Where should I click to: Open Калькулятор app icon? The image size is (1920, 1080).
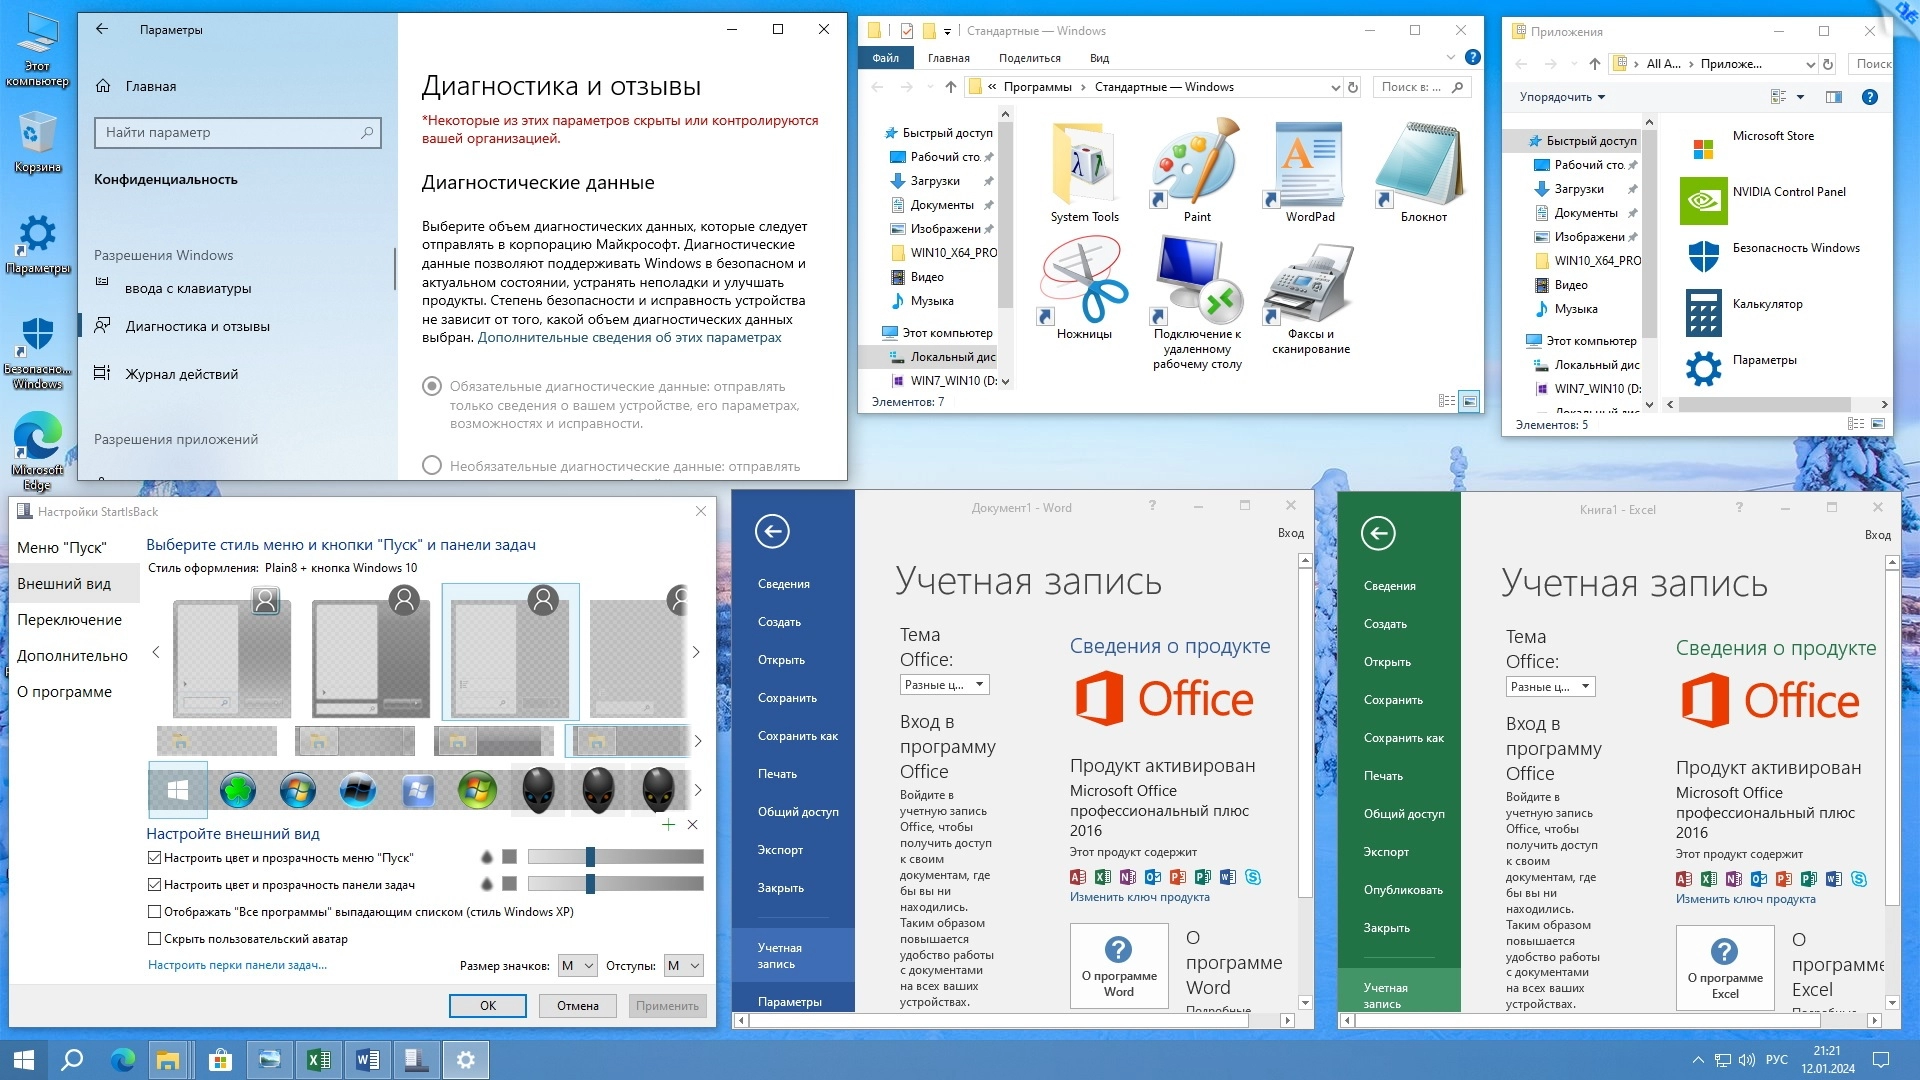[x=1703, y=312]
